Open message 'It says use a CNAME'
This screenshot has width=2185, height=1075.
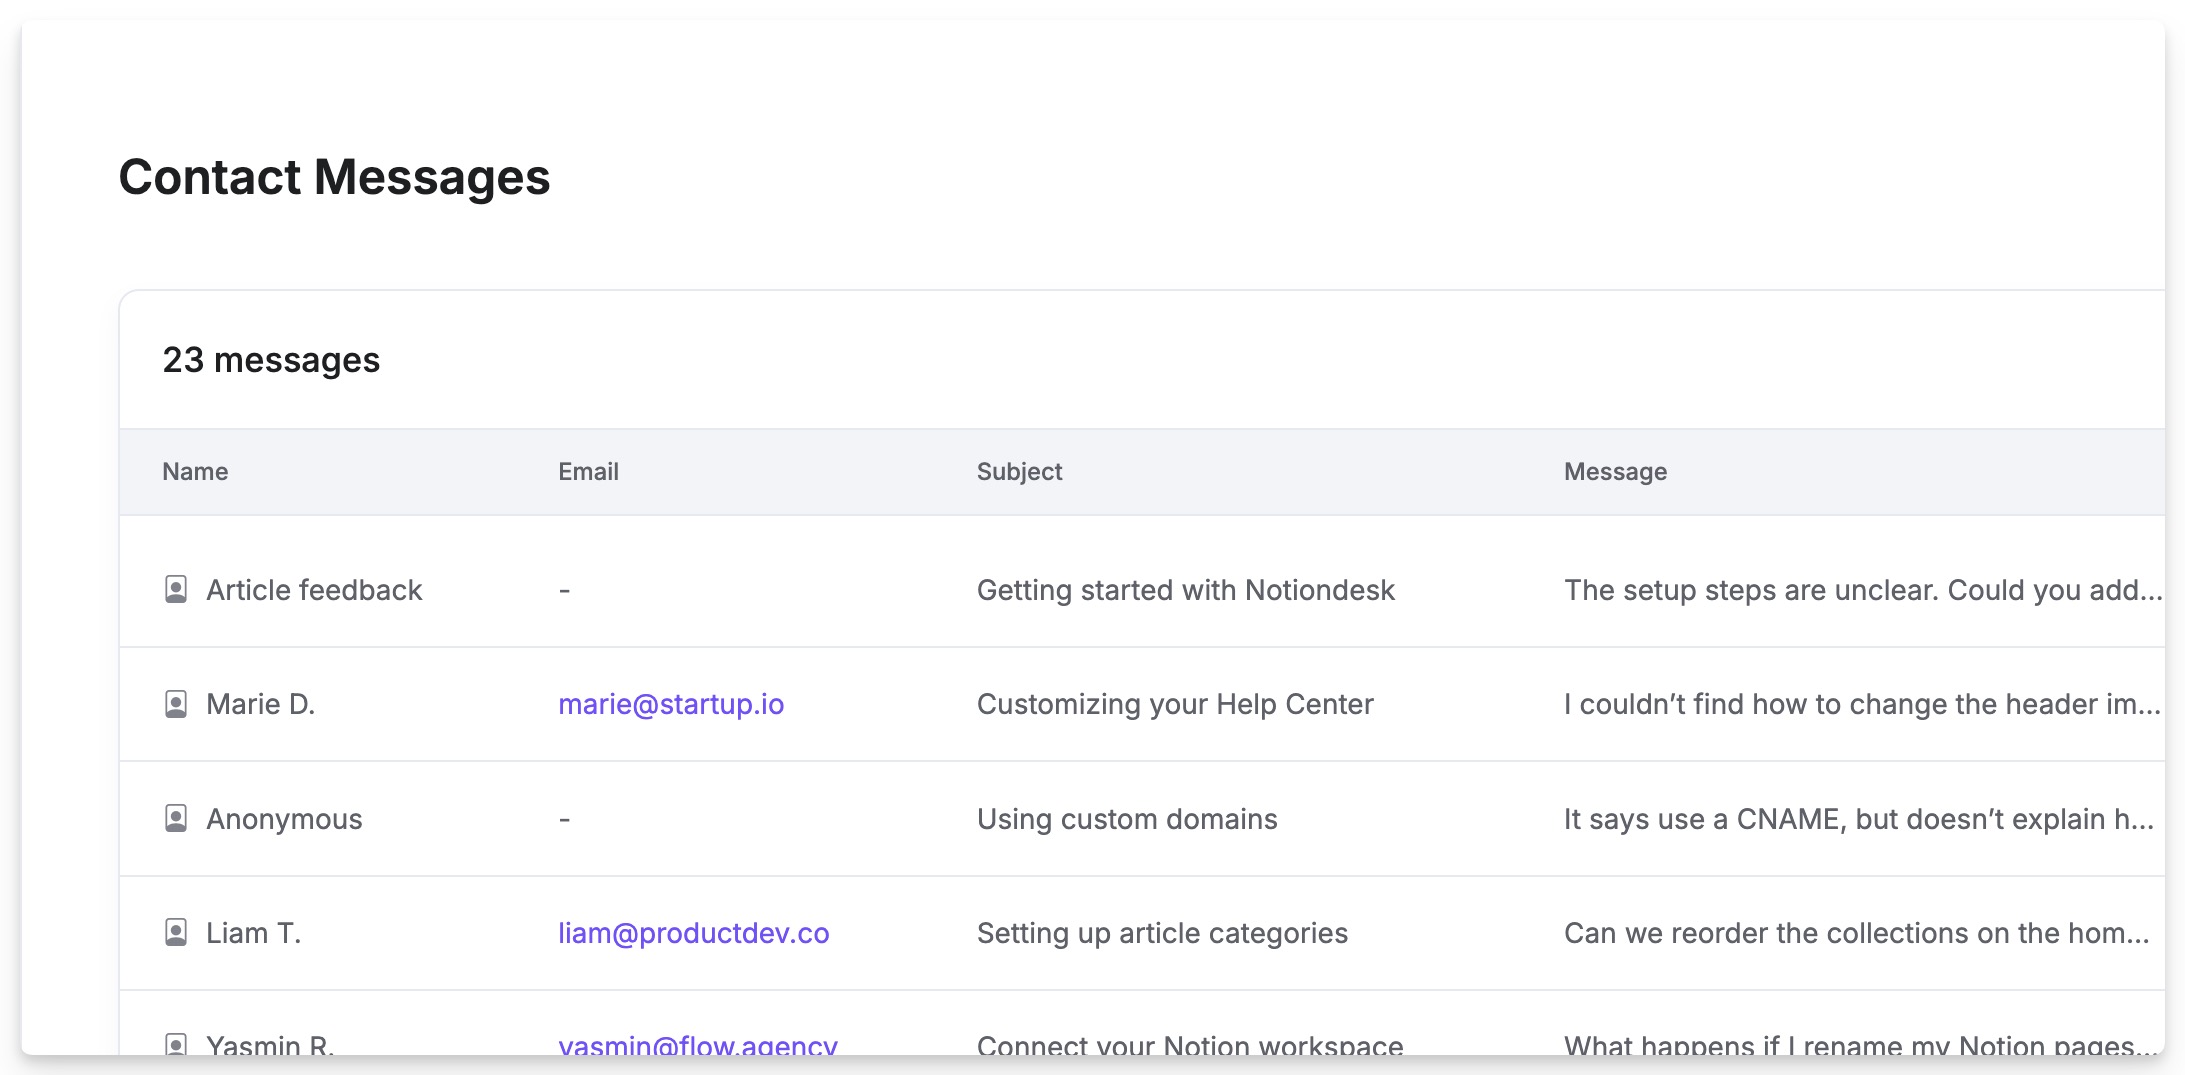(1859, 819)
